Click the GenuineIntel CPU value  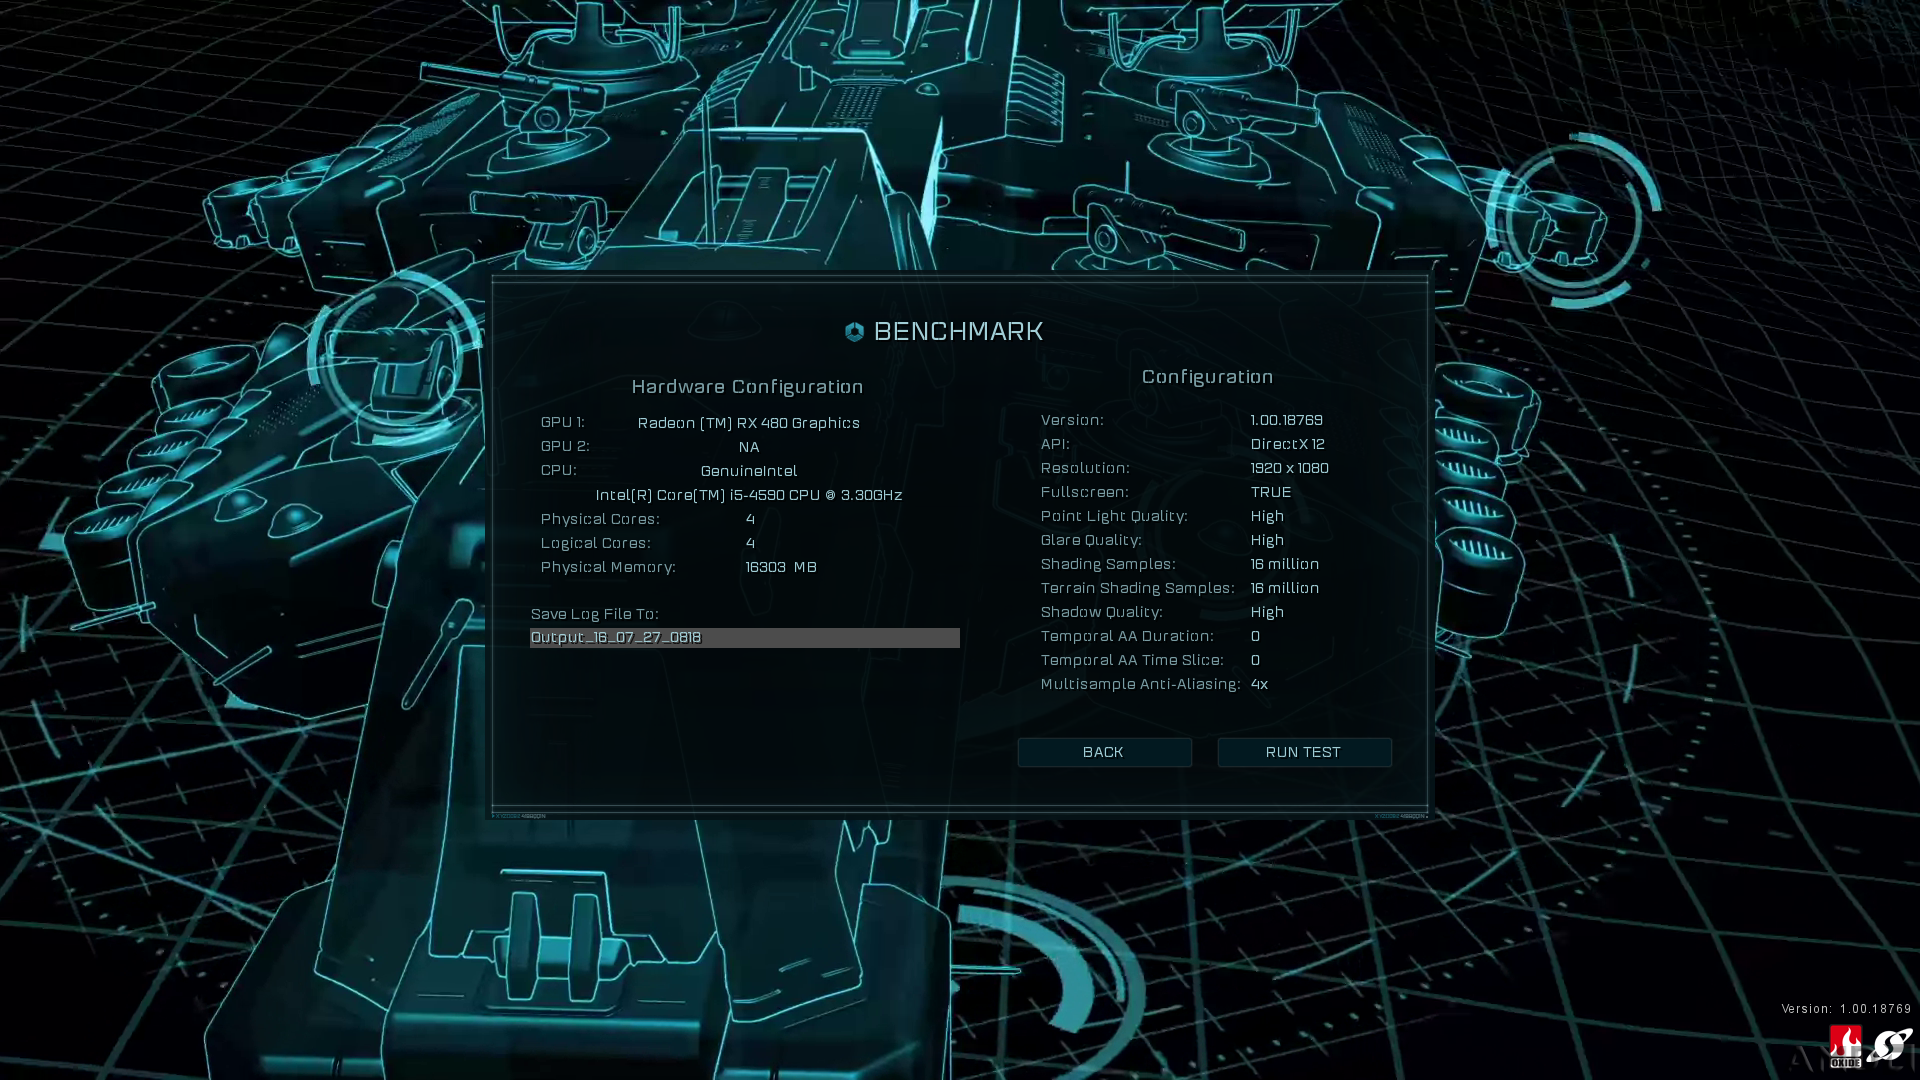click(x=749, y=471)
